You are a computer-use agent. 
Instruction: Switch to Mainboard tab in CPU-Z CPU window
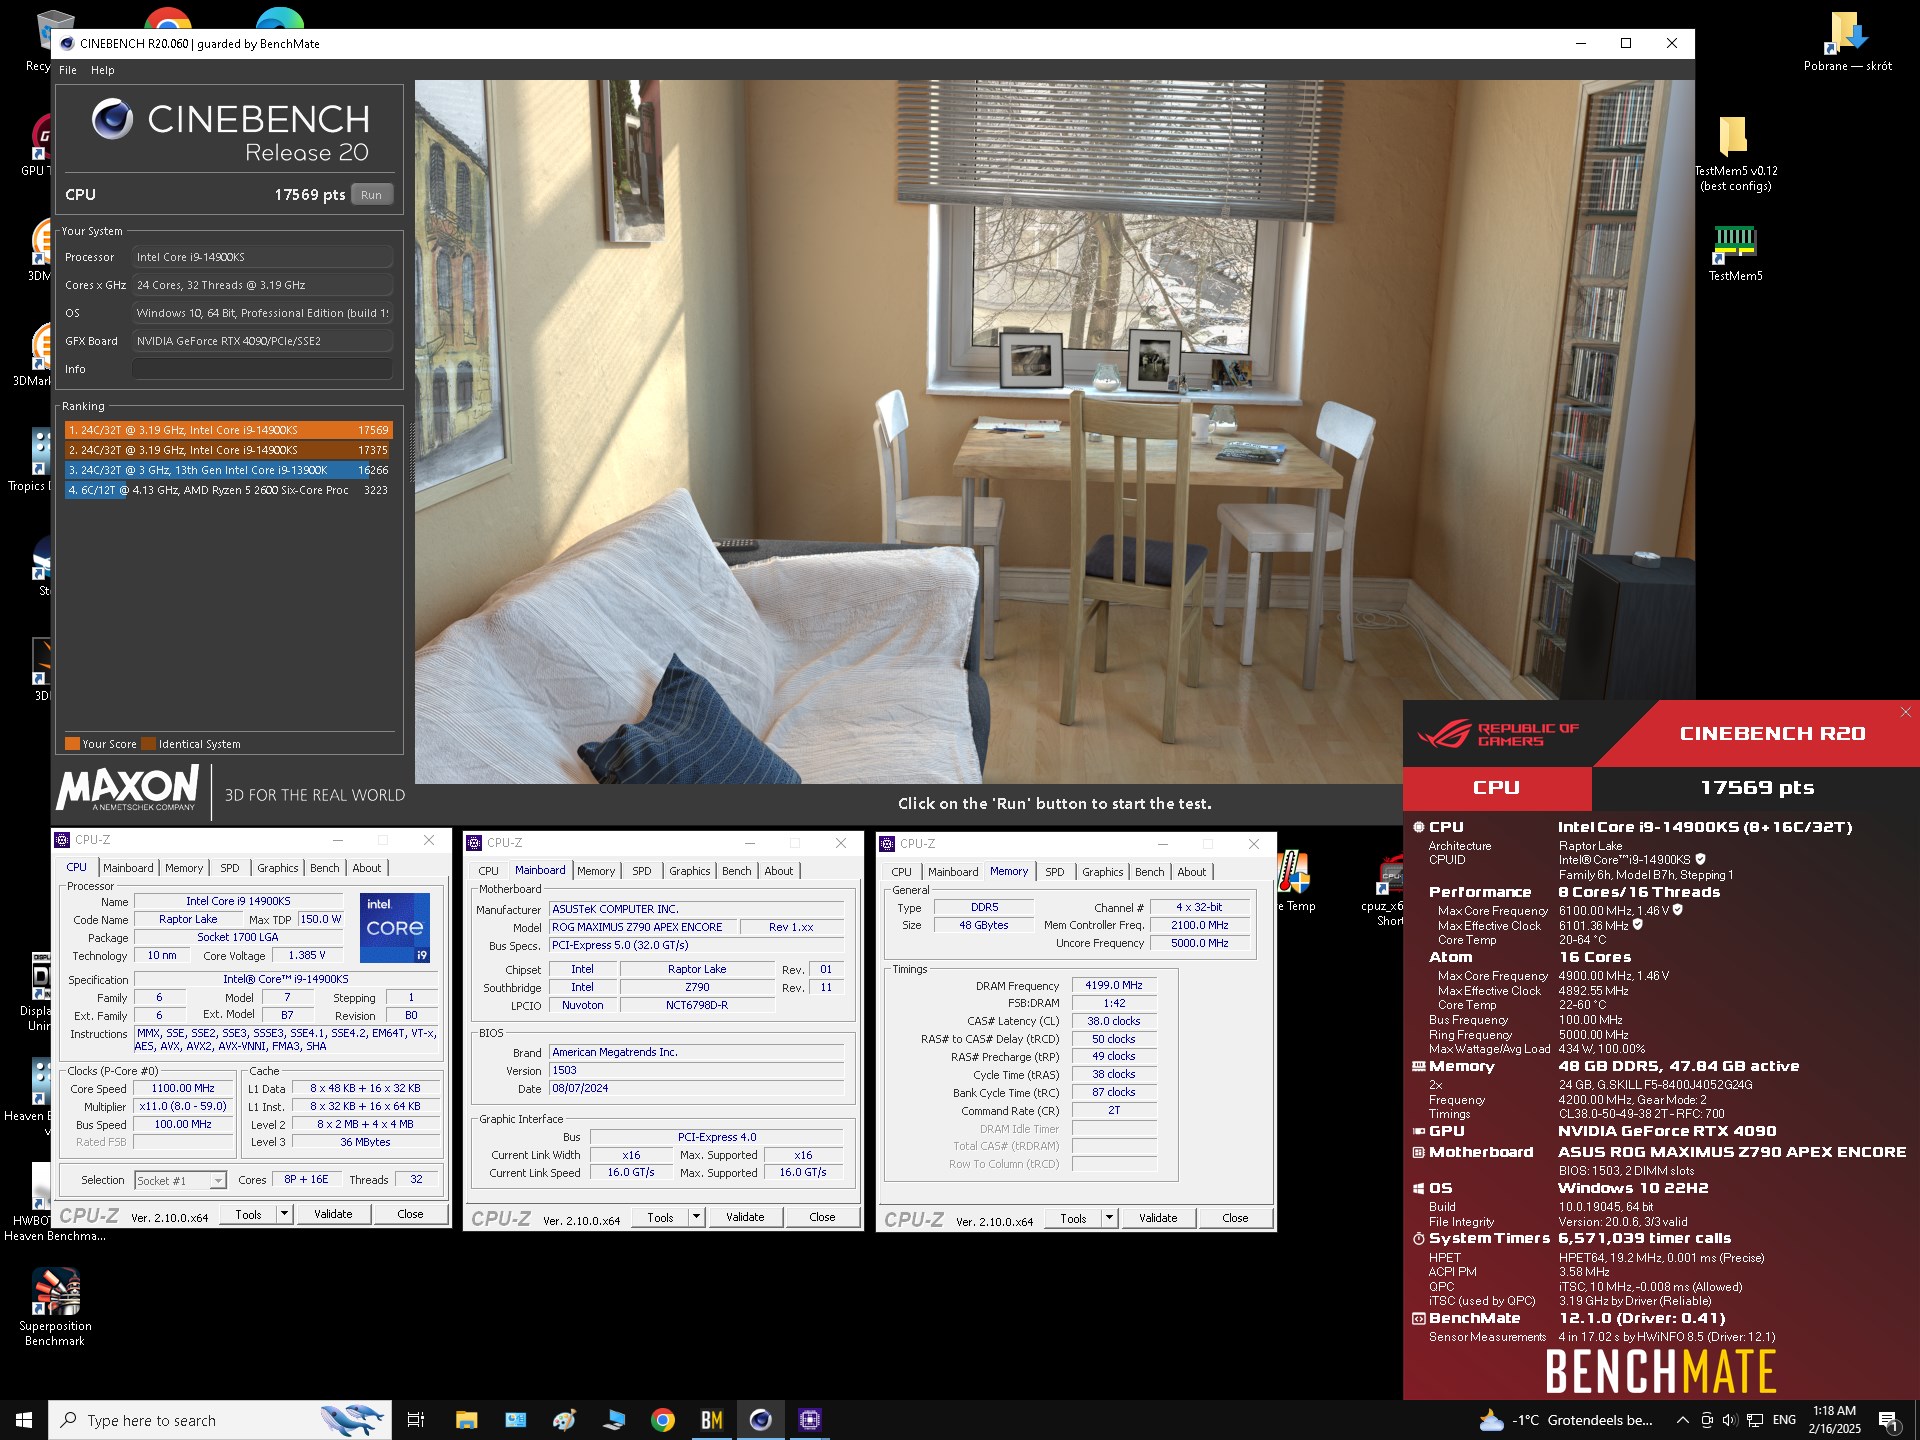(128, 868)
